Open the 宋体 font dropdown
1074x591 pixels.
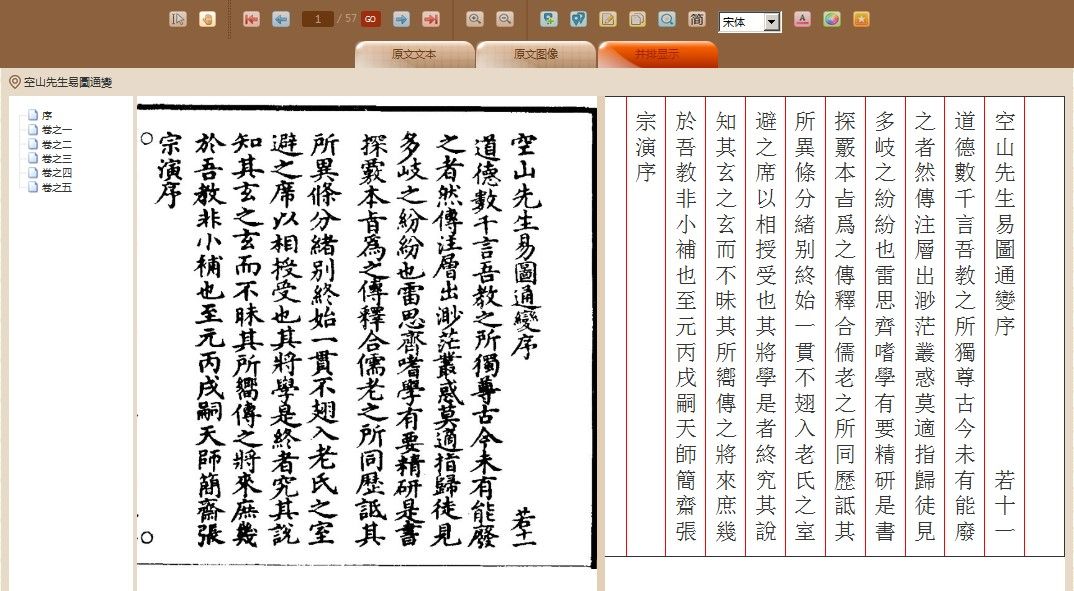tap(771, 22)
